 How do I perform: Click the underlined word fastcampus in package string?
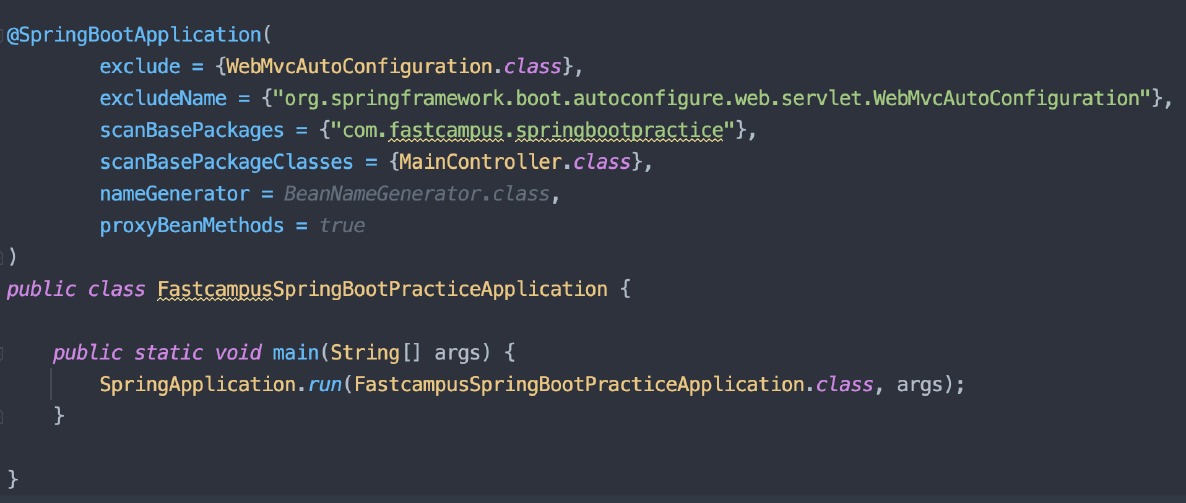pos(447,130)
